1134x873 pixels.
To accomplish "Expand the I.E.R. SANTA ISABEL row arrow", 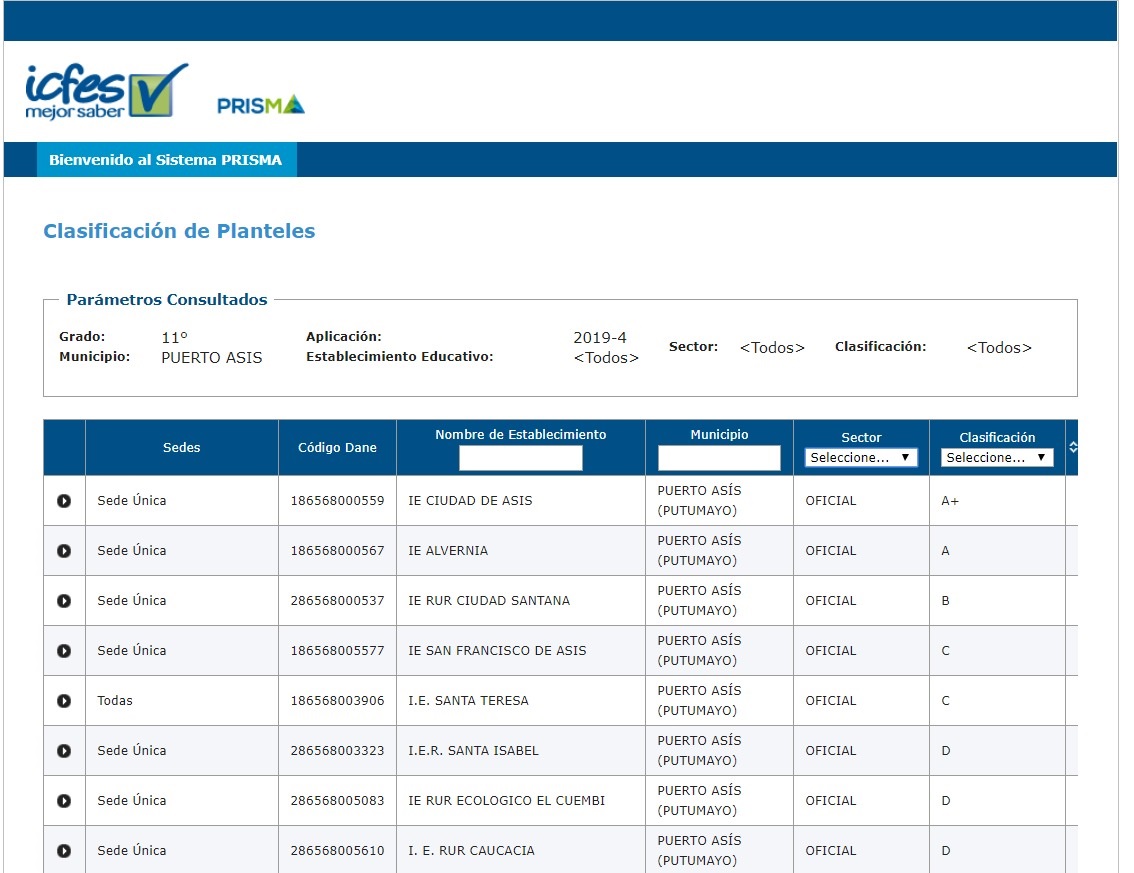I will click(x=64, y=751).
